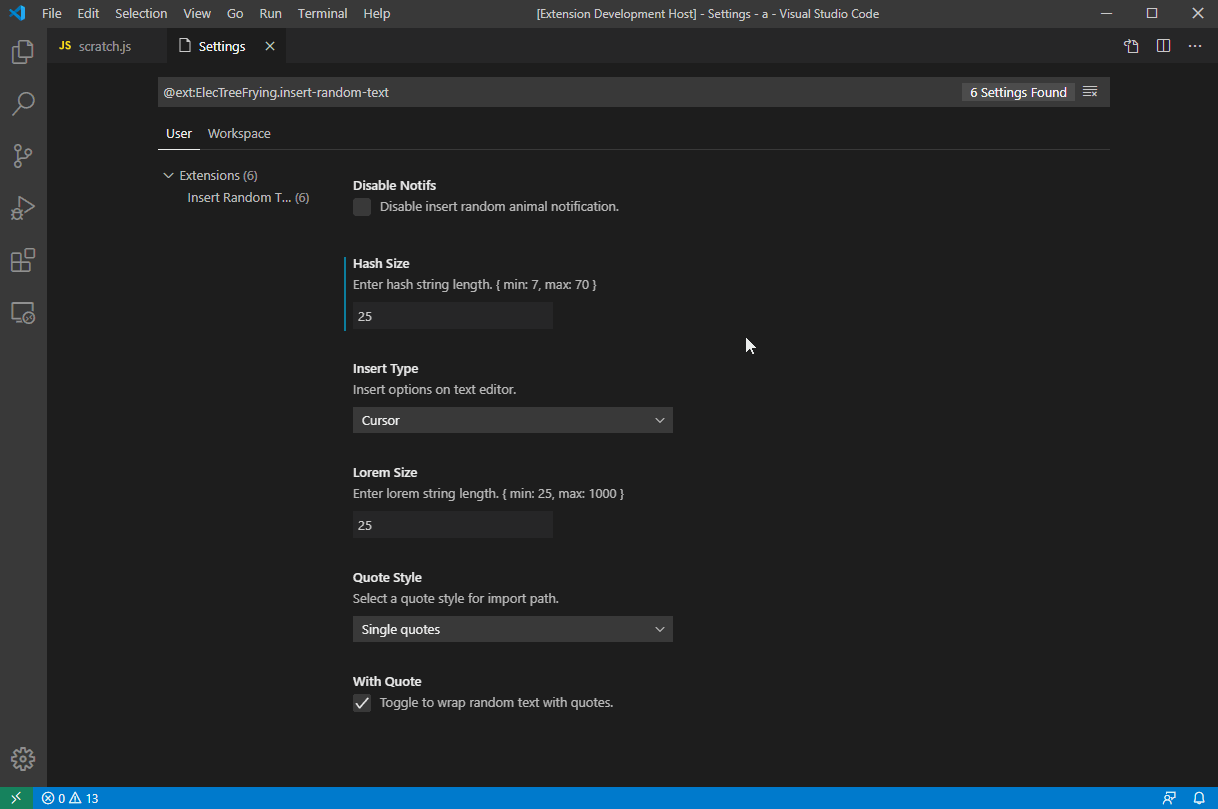Open the feedback icon in status bar
Image resolution: width=1218 pixels, height=809 pixels.
1169,798
